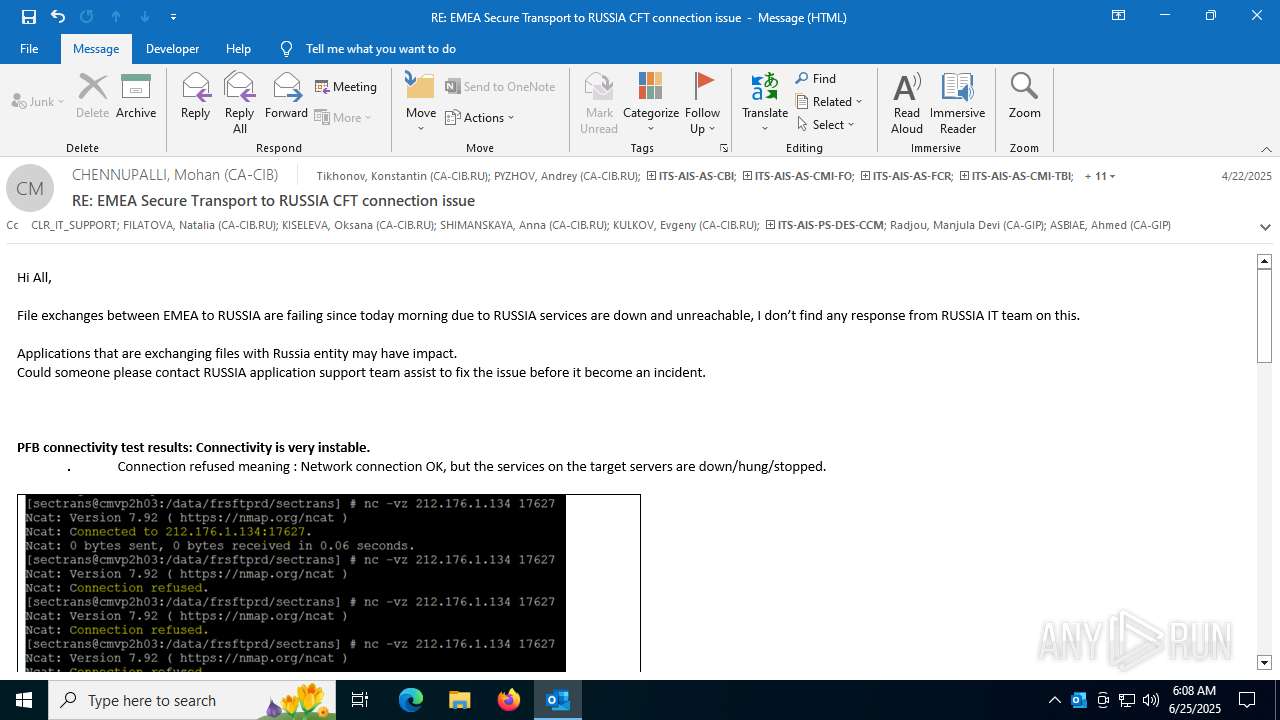Launch Firefox from taskbar
This screenshot has height=720, width=1280.
pos(509,700)
